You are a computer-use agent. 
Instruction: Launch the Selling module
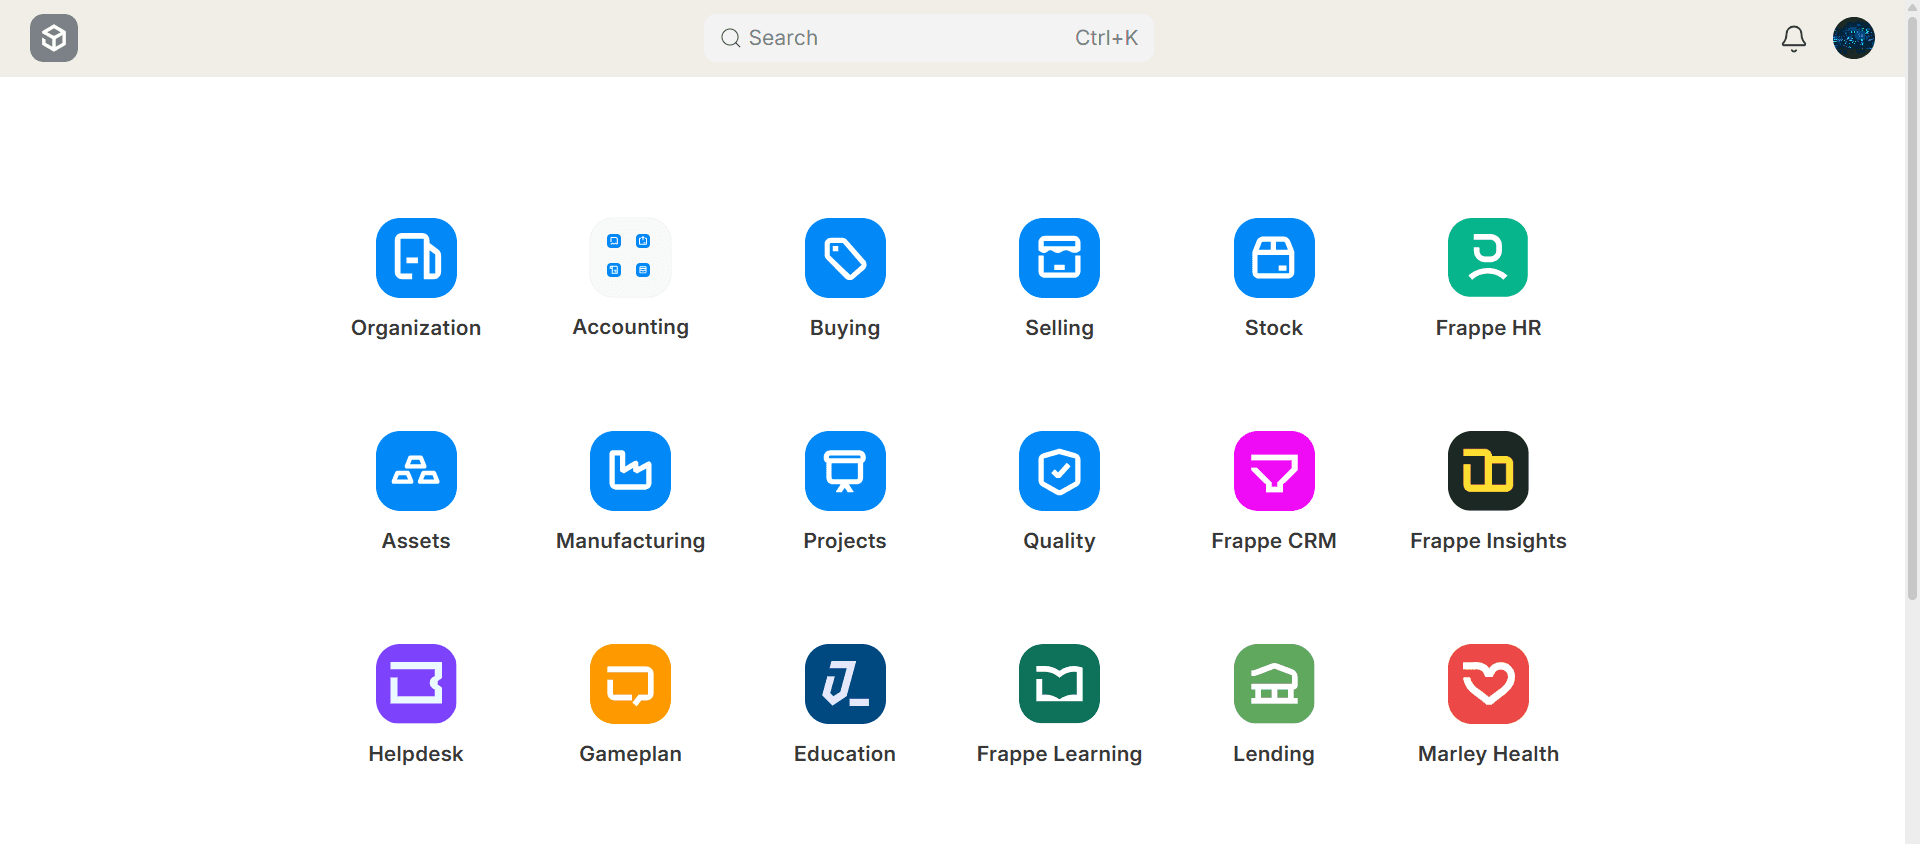click(1059, 258)
